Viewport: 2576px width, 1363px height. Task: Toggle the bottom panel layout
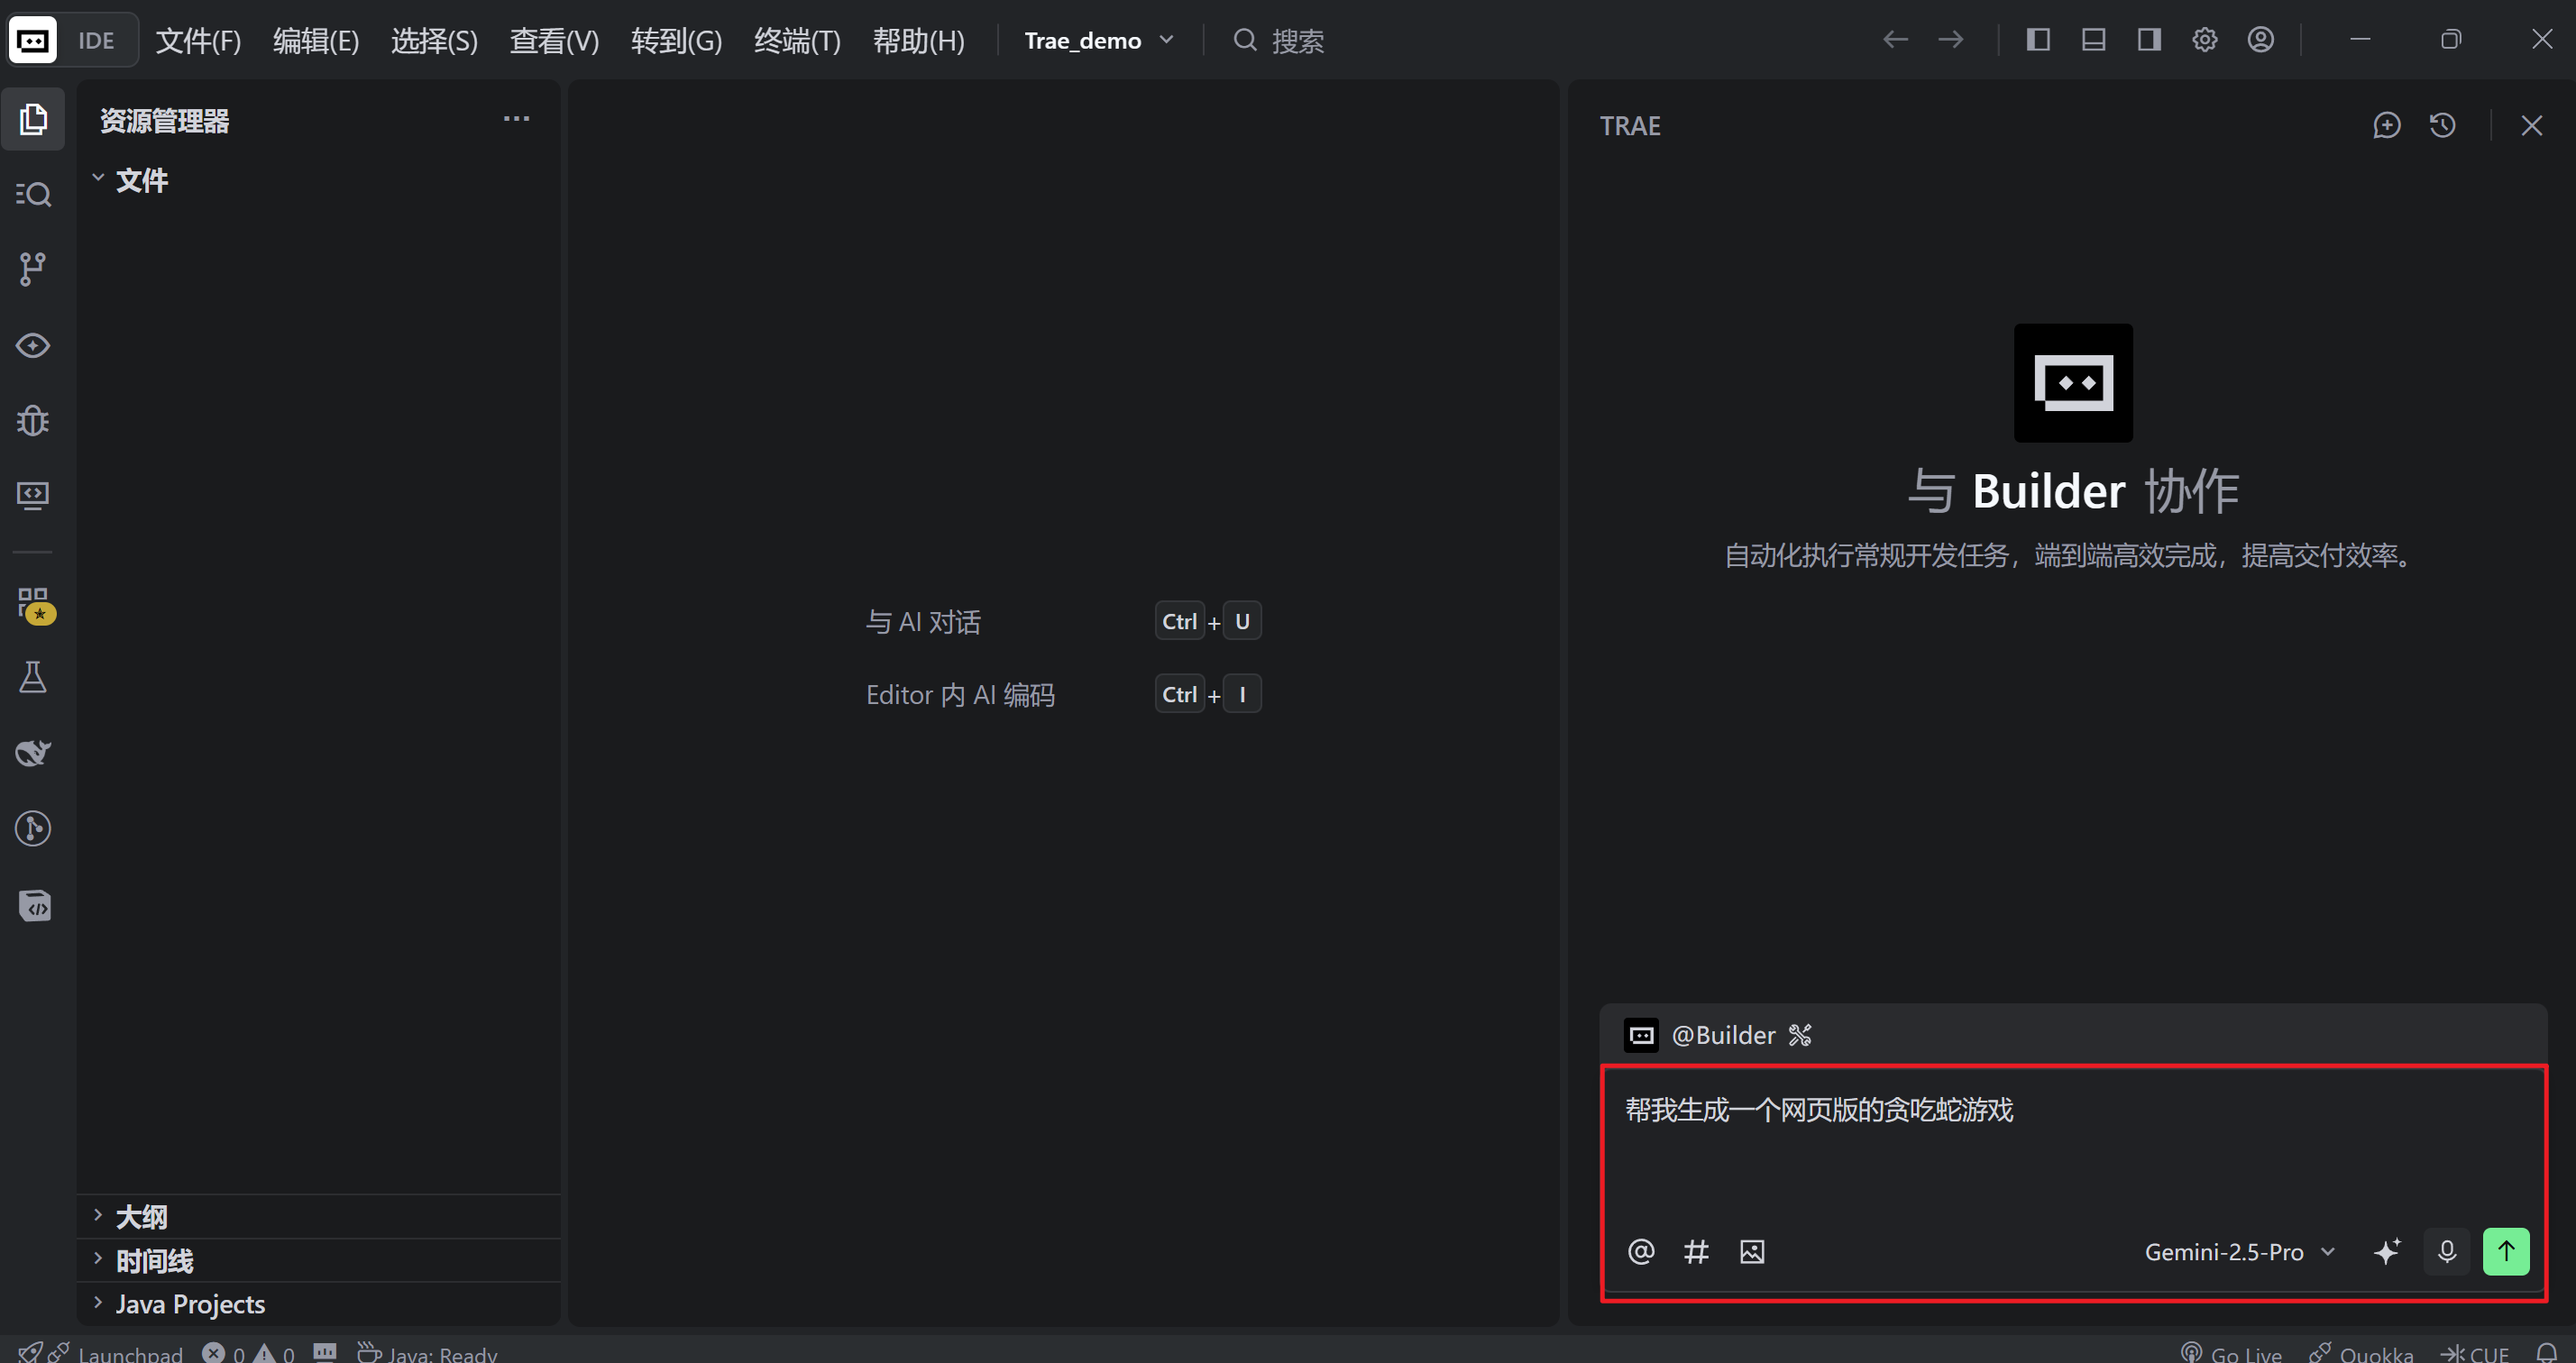(2093, 40)
